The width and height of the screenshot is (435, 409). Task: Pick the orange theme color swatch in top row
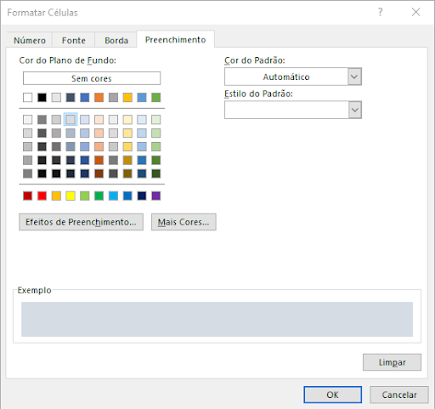(x=99, y=97)
